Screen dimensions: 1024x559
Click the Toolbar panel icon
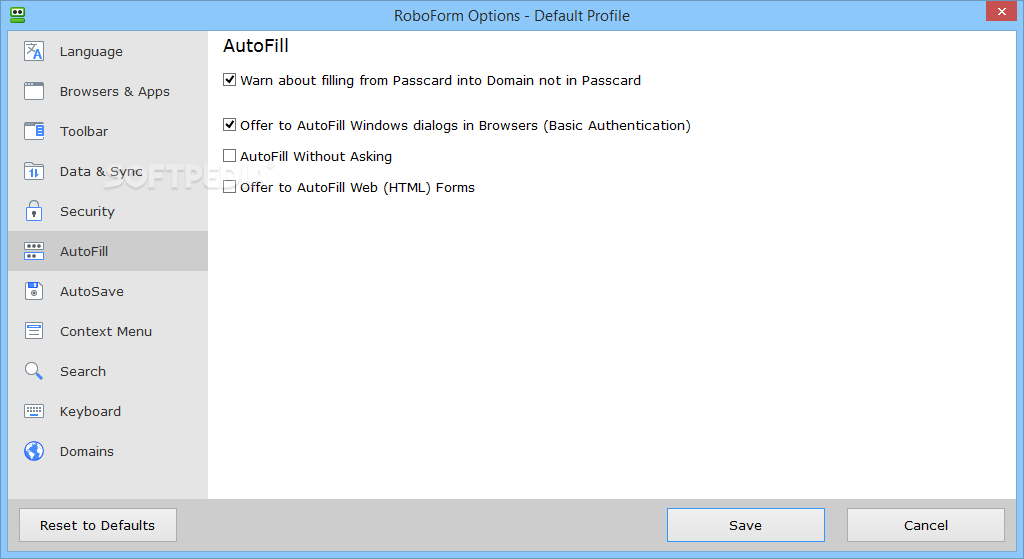pos(33,131)
